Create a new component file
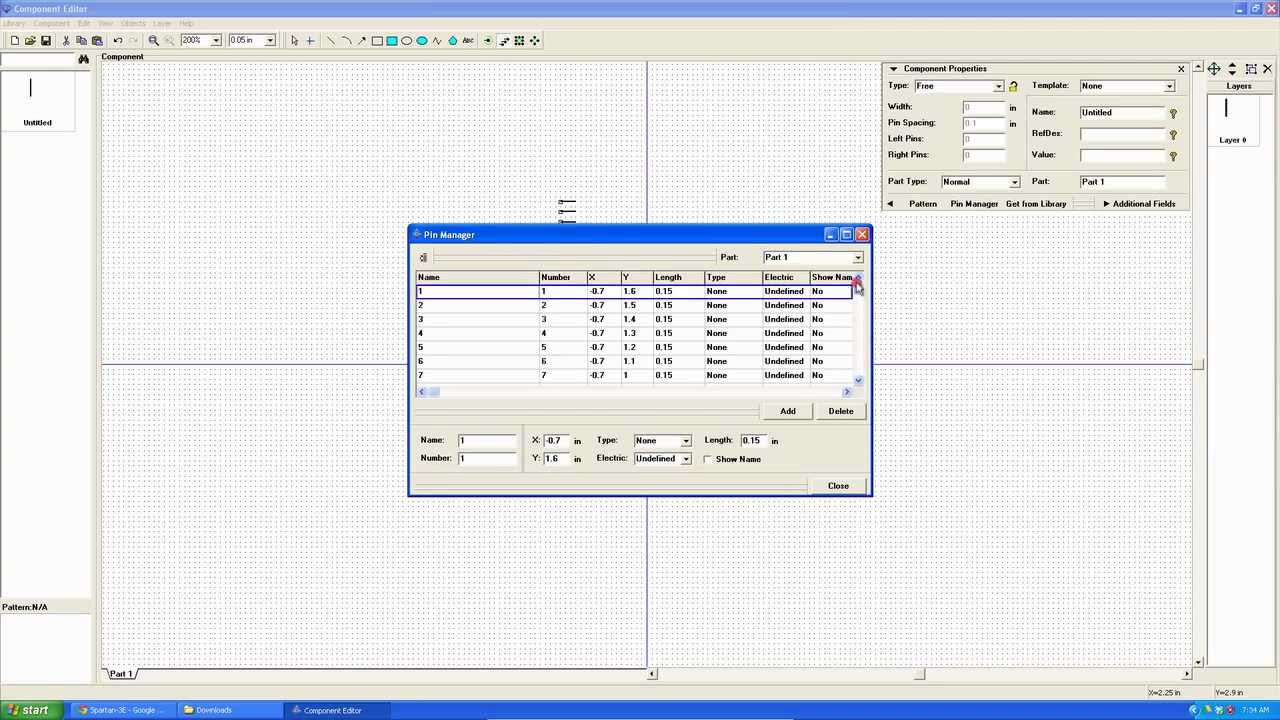Viewport: 1280px width, 720px height. tap(15, 40)
